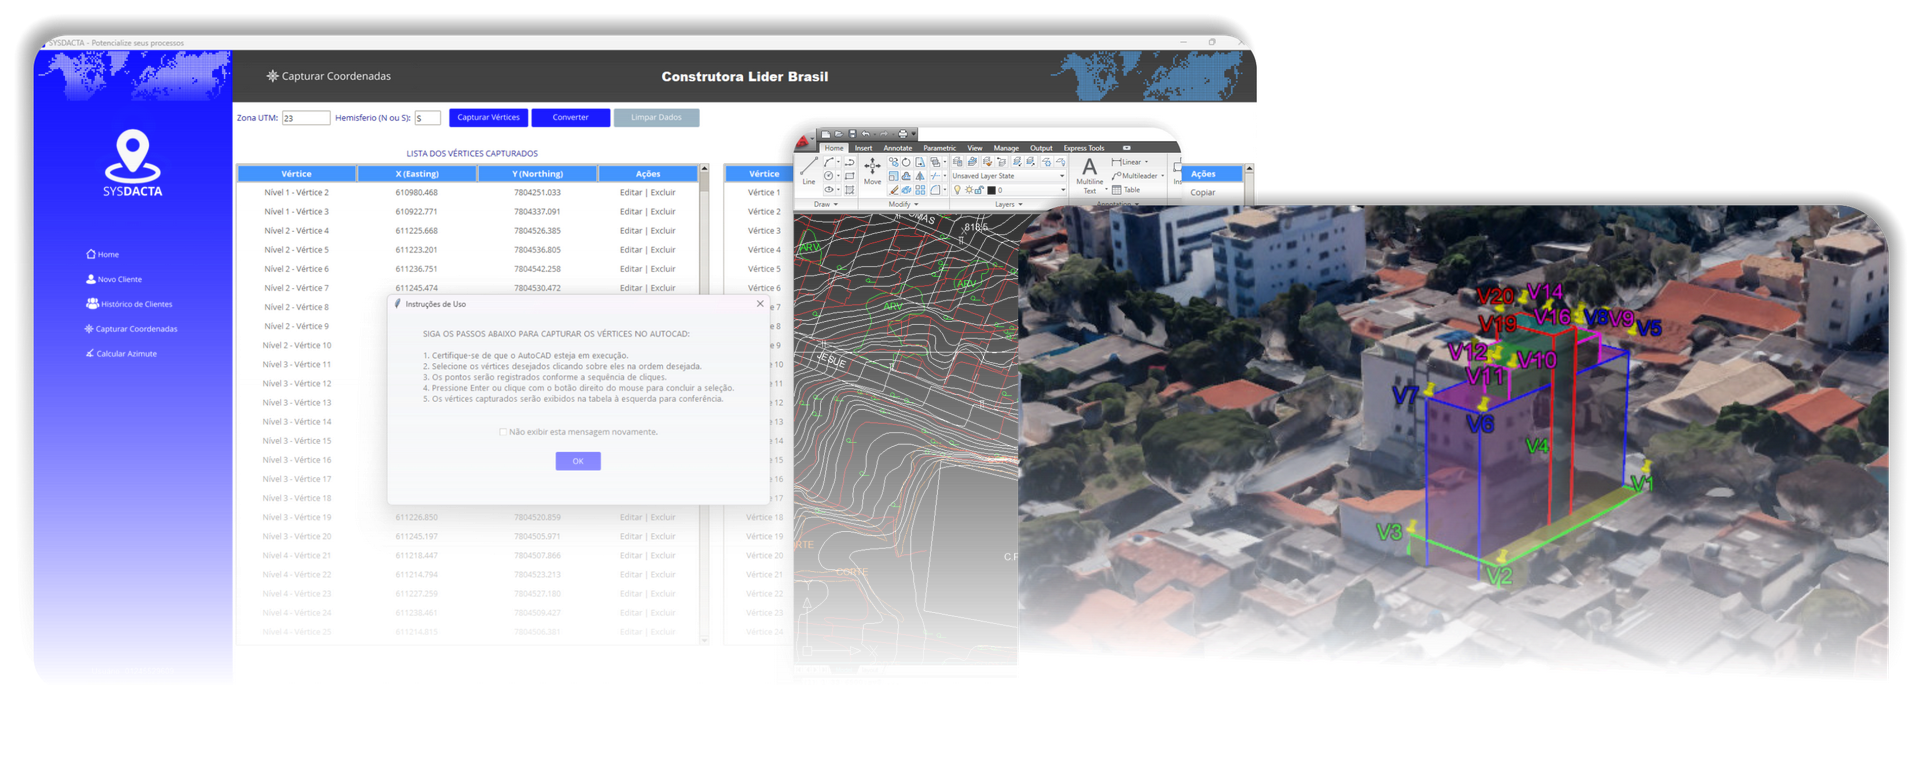Click the Linear dimension tool
This screenshot has width=1920, height=780.
[1126, 162]
